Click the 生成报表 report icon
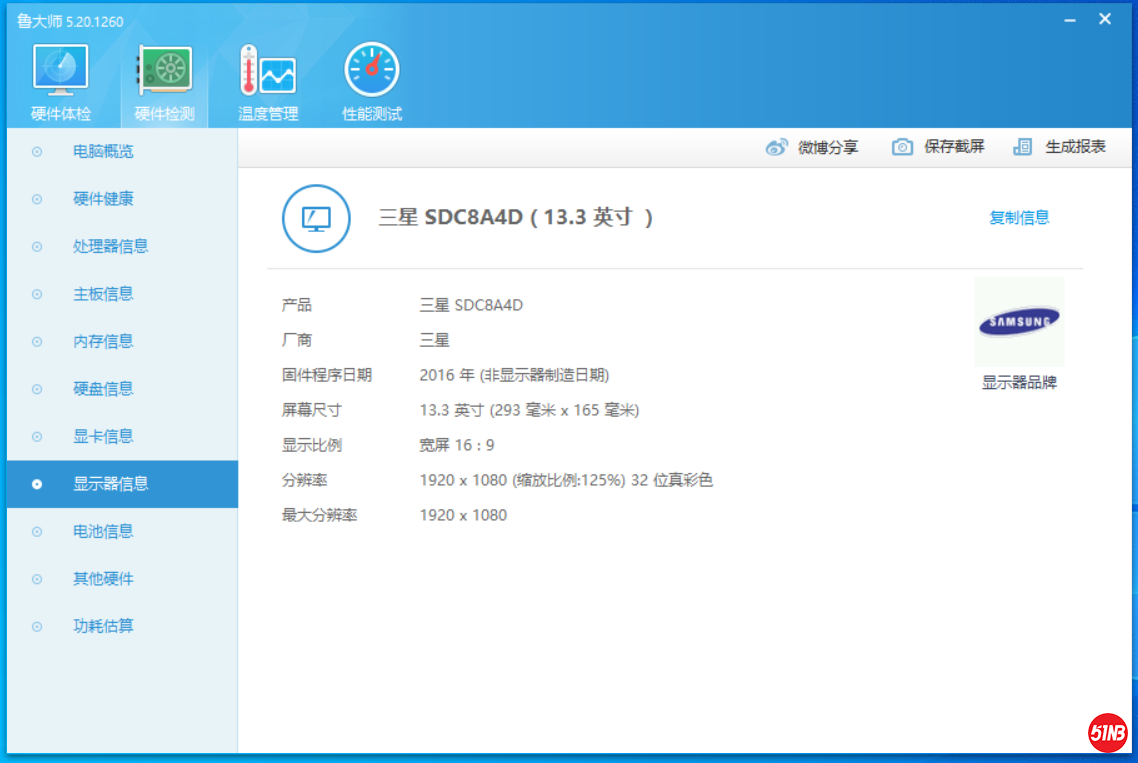The width and height of the screenshot is (1138, 763). [x=1022, y=147]
